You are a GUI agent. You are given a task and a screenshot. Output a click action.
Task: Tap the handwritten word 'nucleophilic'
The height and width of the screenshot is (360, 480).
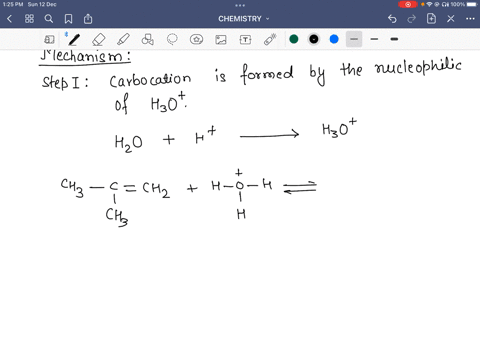tap(418, 68)
